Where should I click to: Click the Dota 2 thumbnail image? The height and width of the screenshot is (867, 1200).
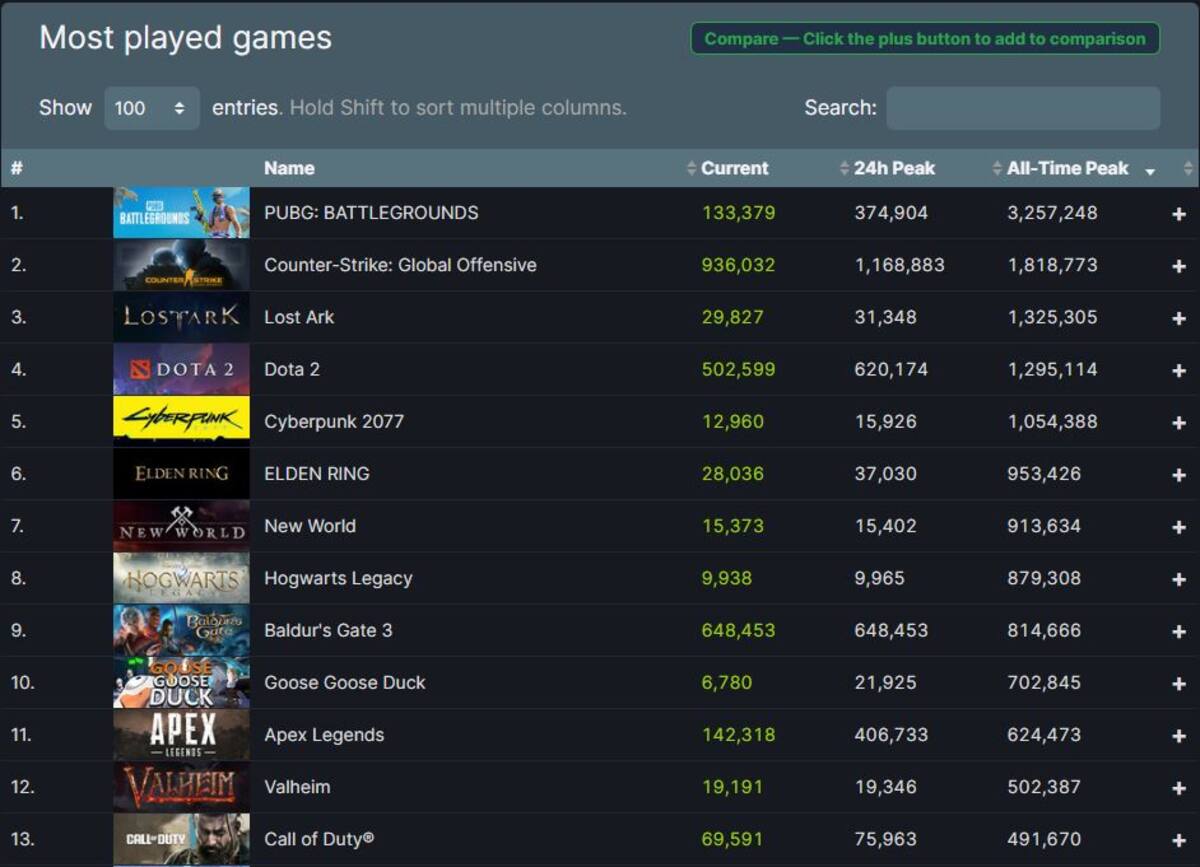[x=181, y=369]
